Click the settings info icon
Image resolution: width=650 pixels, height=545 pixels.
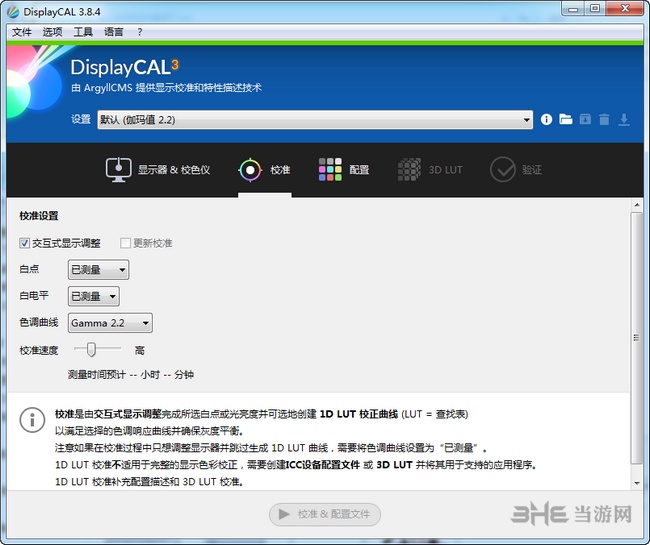(x=546, y=120)
